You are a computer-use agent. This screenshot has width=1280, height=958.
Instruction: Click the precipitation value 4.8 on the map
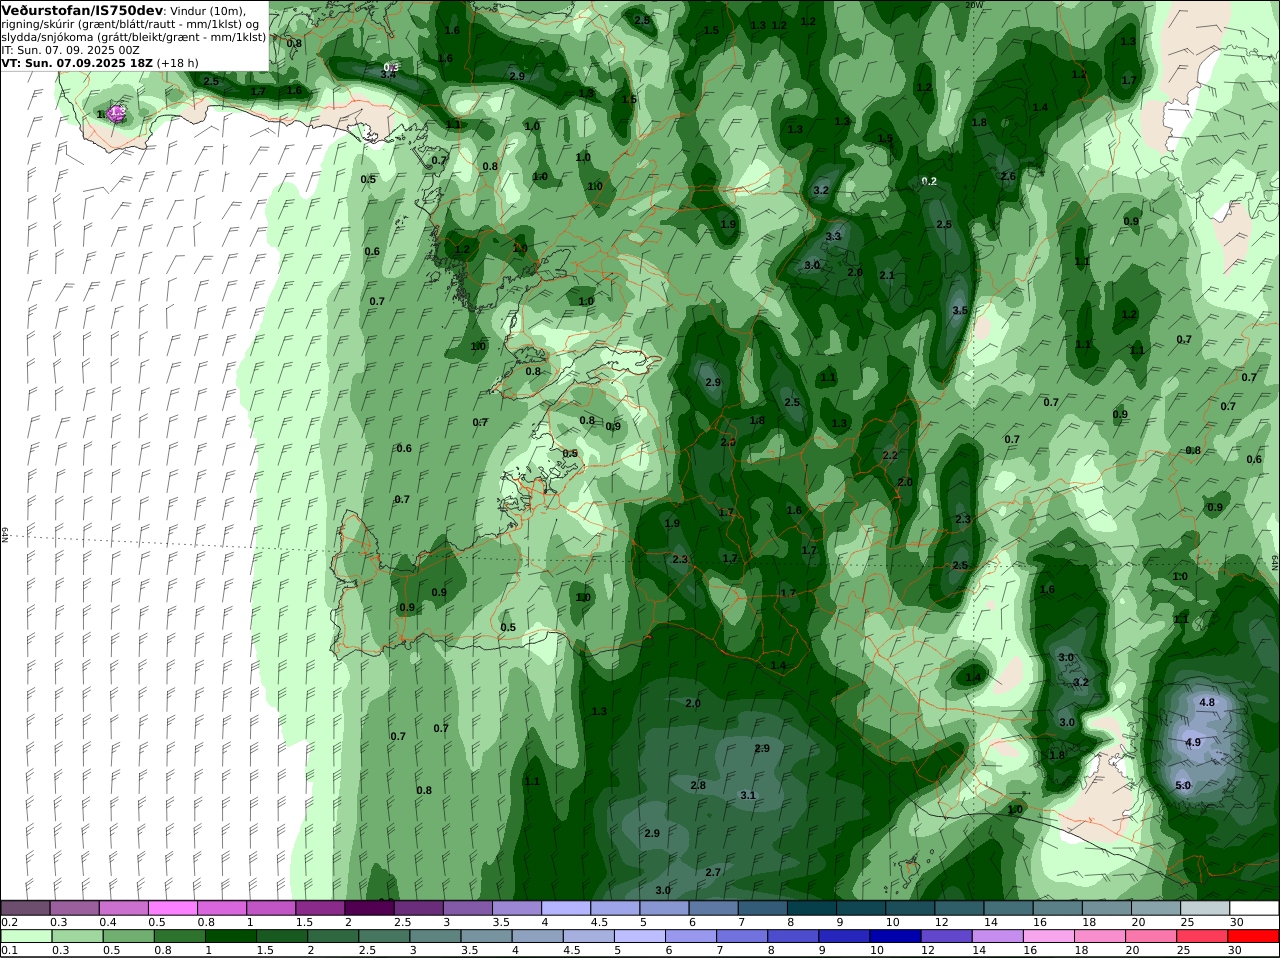point(1207,702)
